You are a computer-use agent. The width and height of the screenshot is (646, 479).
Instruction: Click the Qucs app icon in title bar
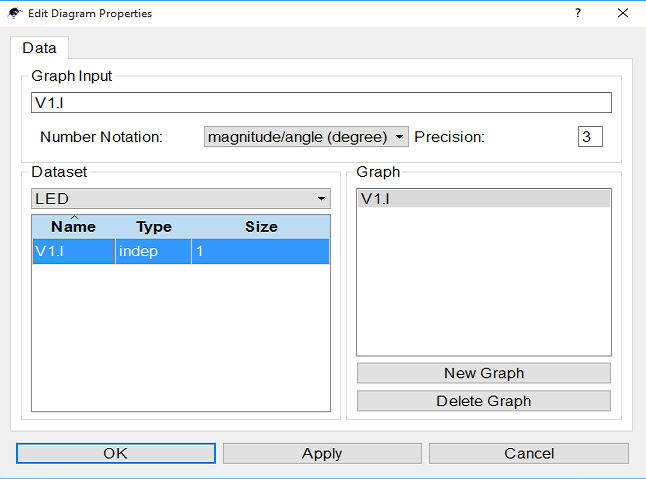point(14,13)
